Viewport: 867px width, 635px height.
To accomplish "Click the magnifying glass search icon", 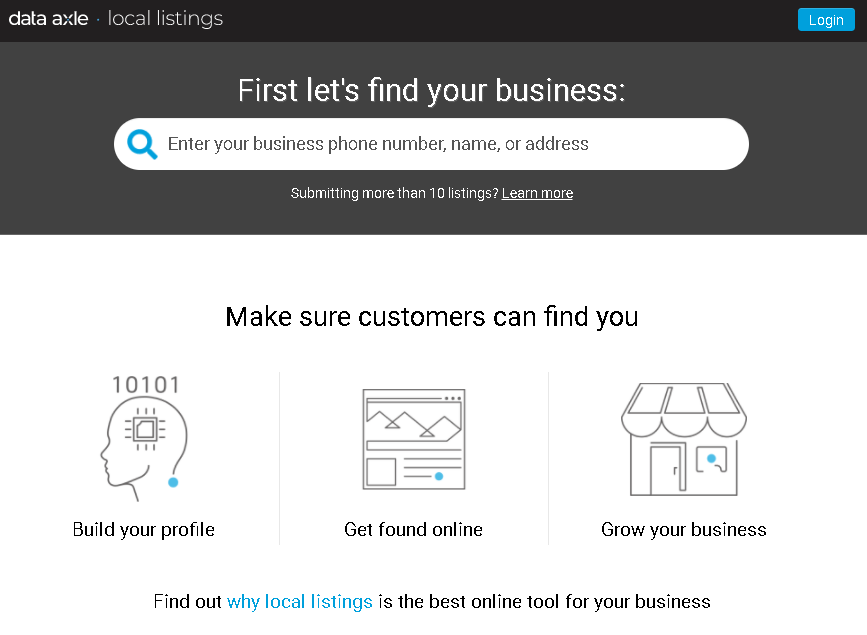I will (x=143, y=144).
